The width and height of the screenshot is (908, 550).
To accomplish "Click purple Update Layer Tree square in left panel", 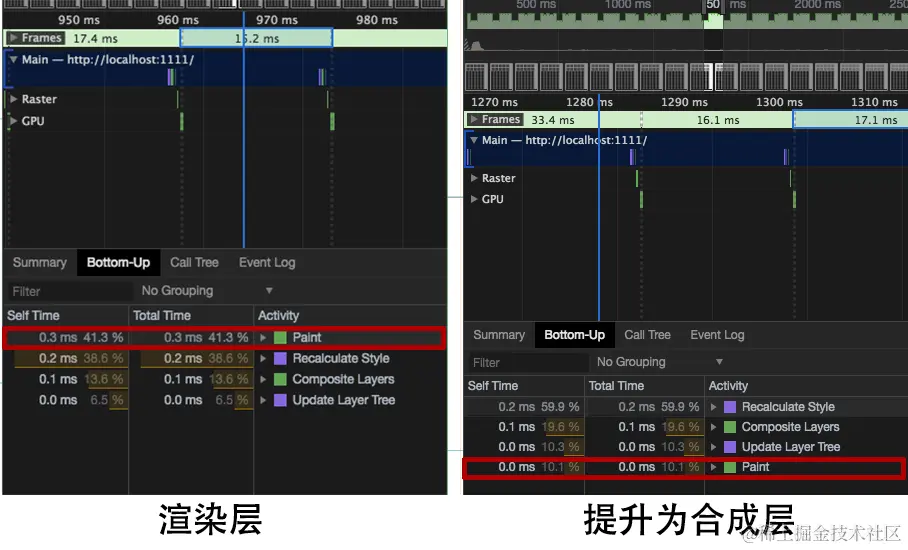I will click(x=280, y=400).
